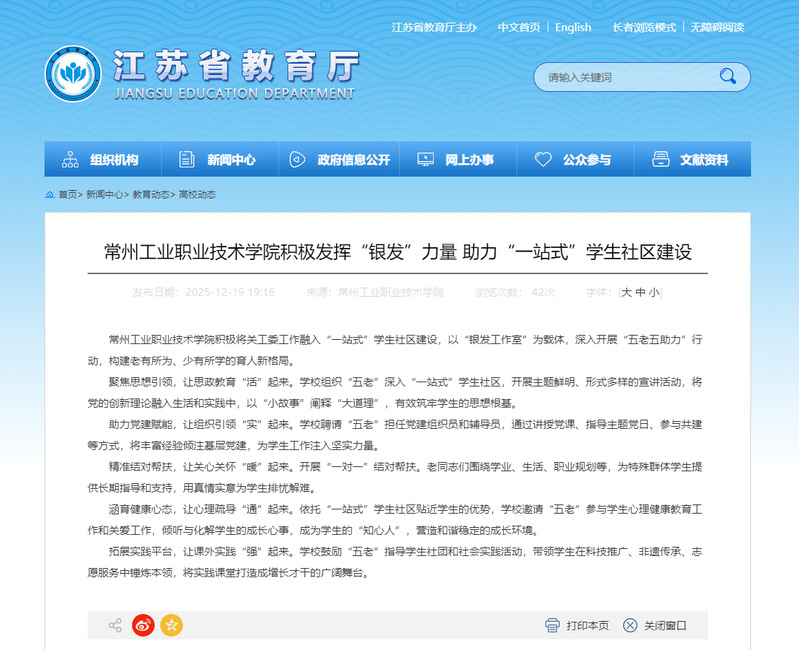799x650 pixels.
Task: Click the home icon in breadcrumb
Action: click(x=50, y=194)
